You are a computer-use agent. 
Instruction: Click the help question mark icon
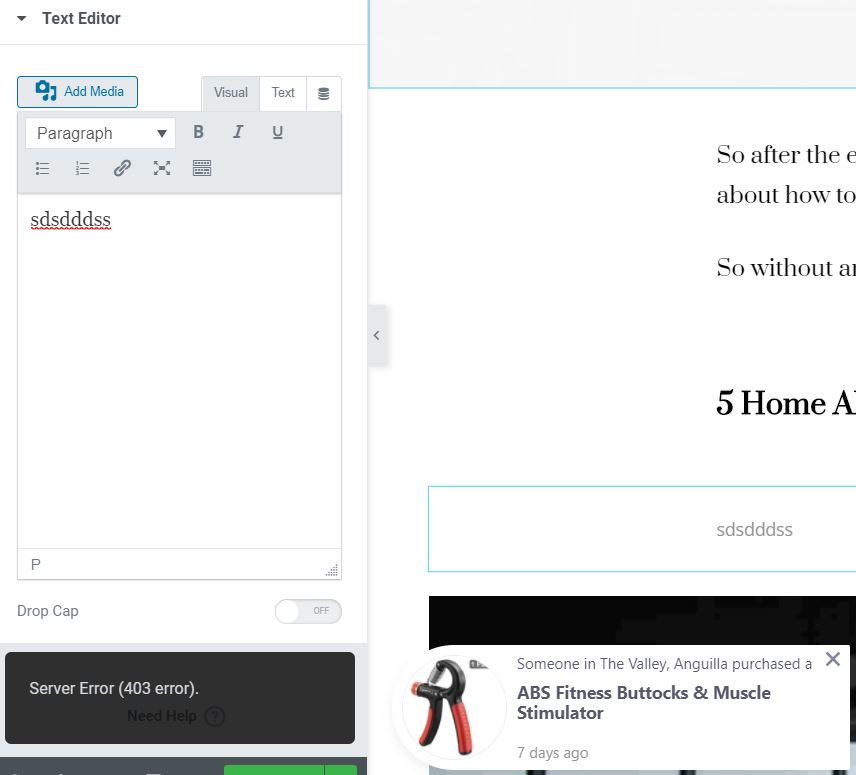215,716
